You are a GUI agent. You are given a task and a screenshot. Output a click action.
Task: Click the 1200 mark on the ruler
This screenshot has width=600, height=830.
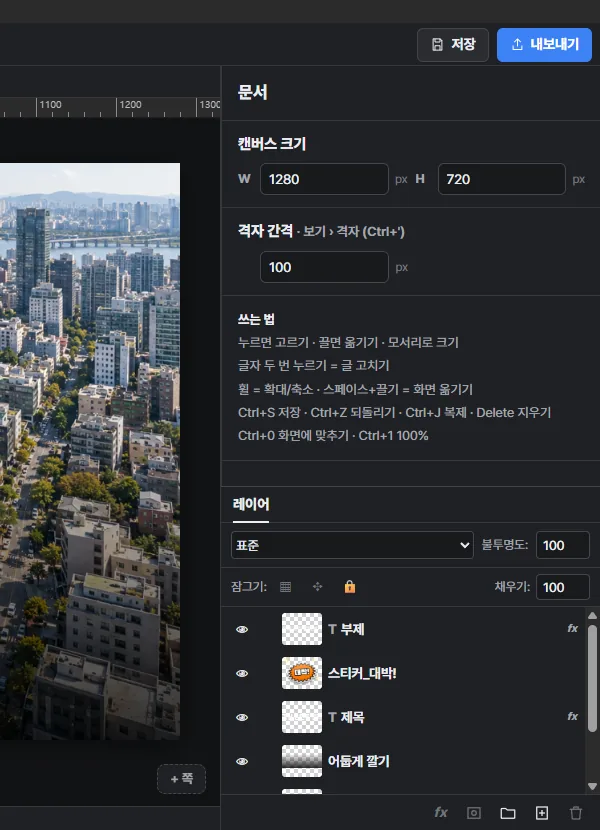[x=130, y=104]
